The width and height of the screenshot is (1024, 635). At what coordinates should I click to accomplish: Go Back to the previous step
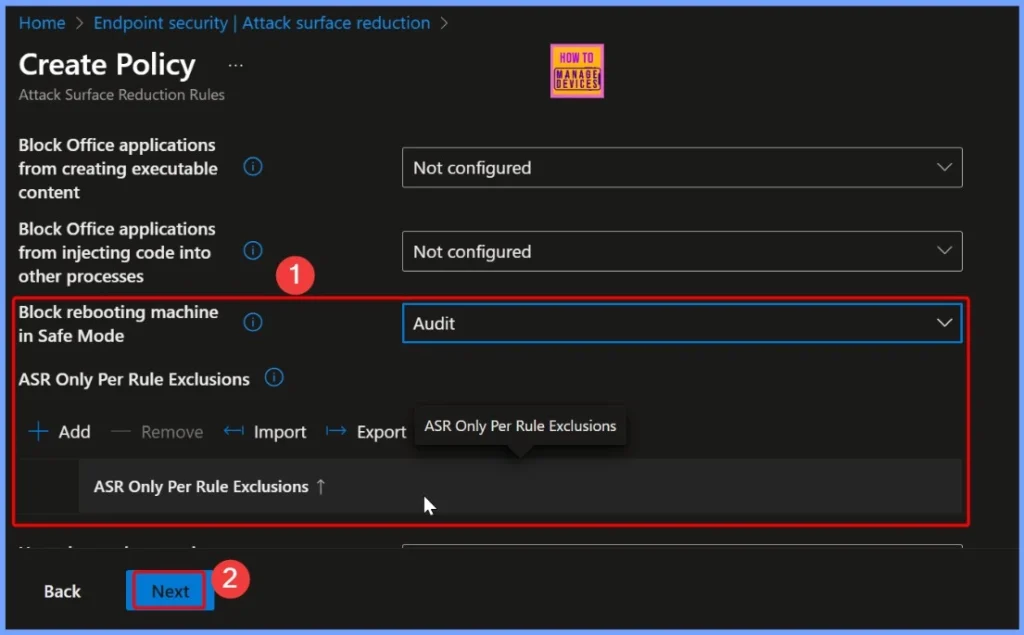tap(62, 590)
